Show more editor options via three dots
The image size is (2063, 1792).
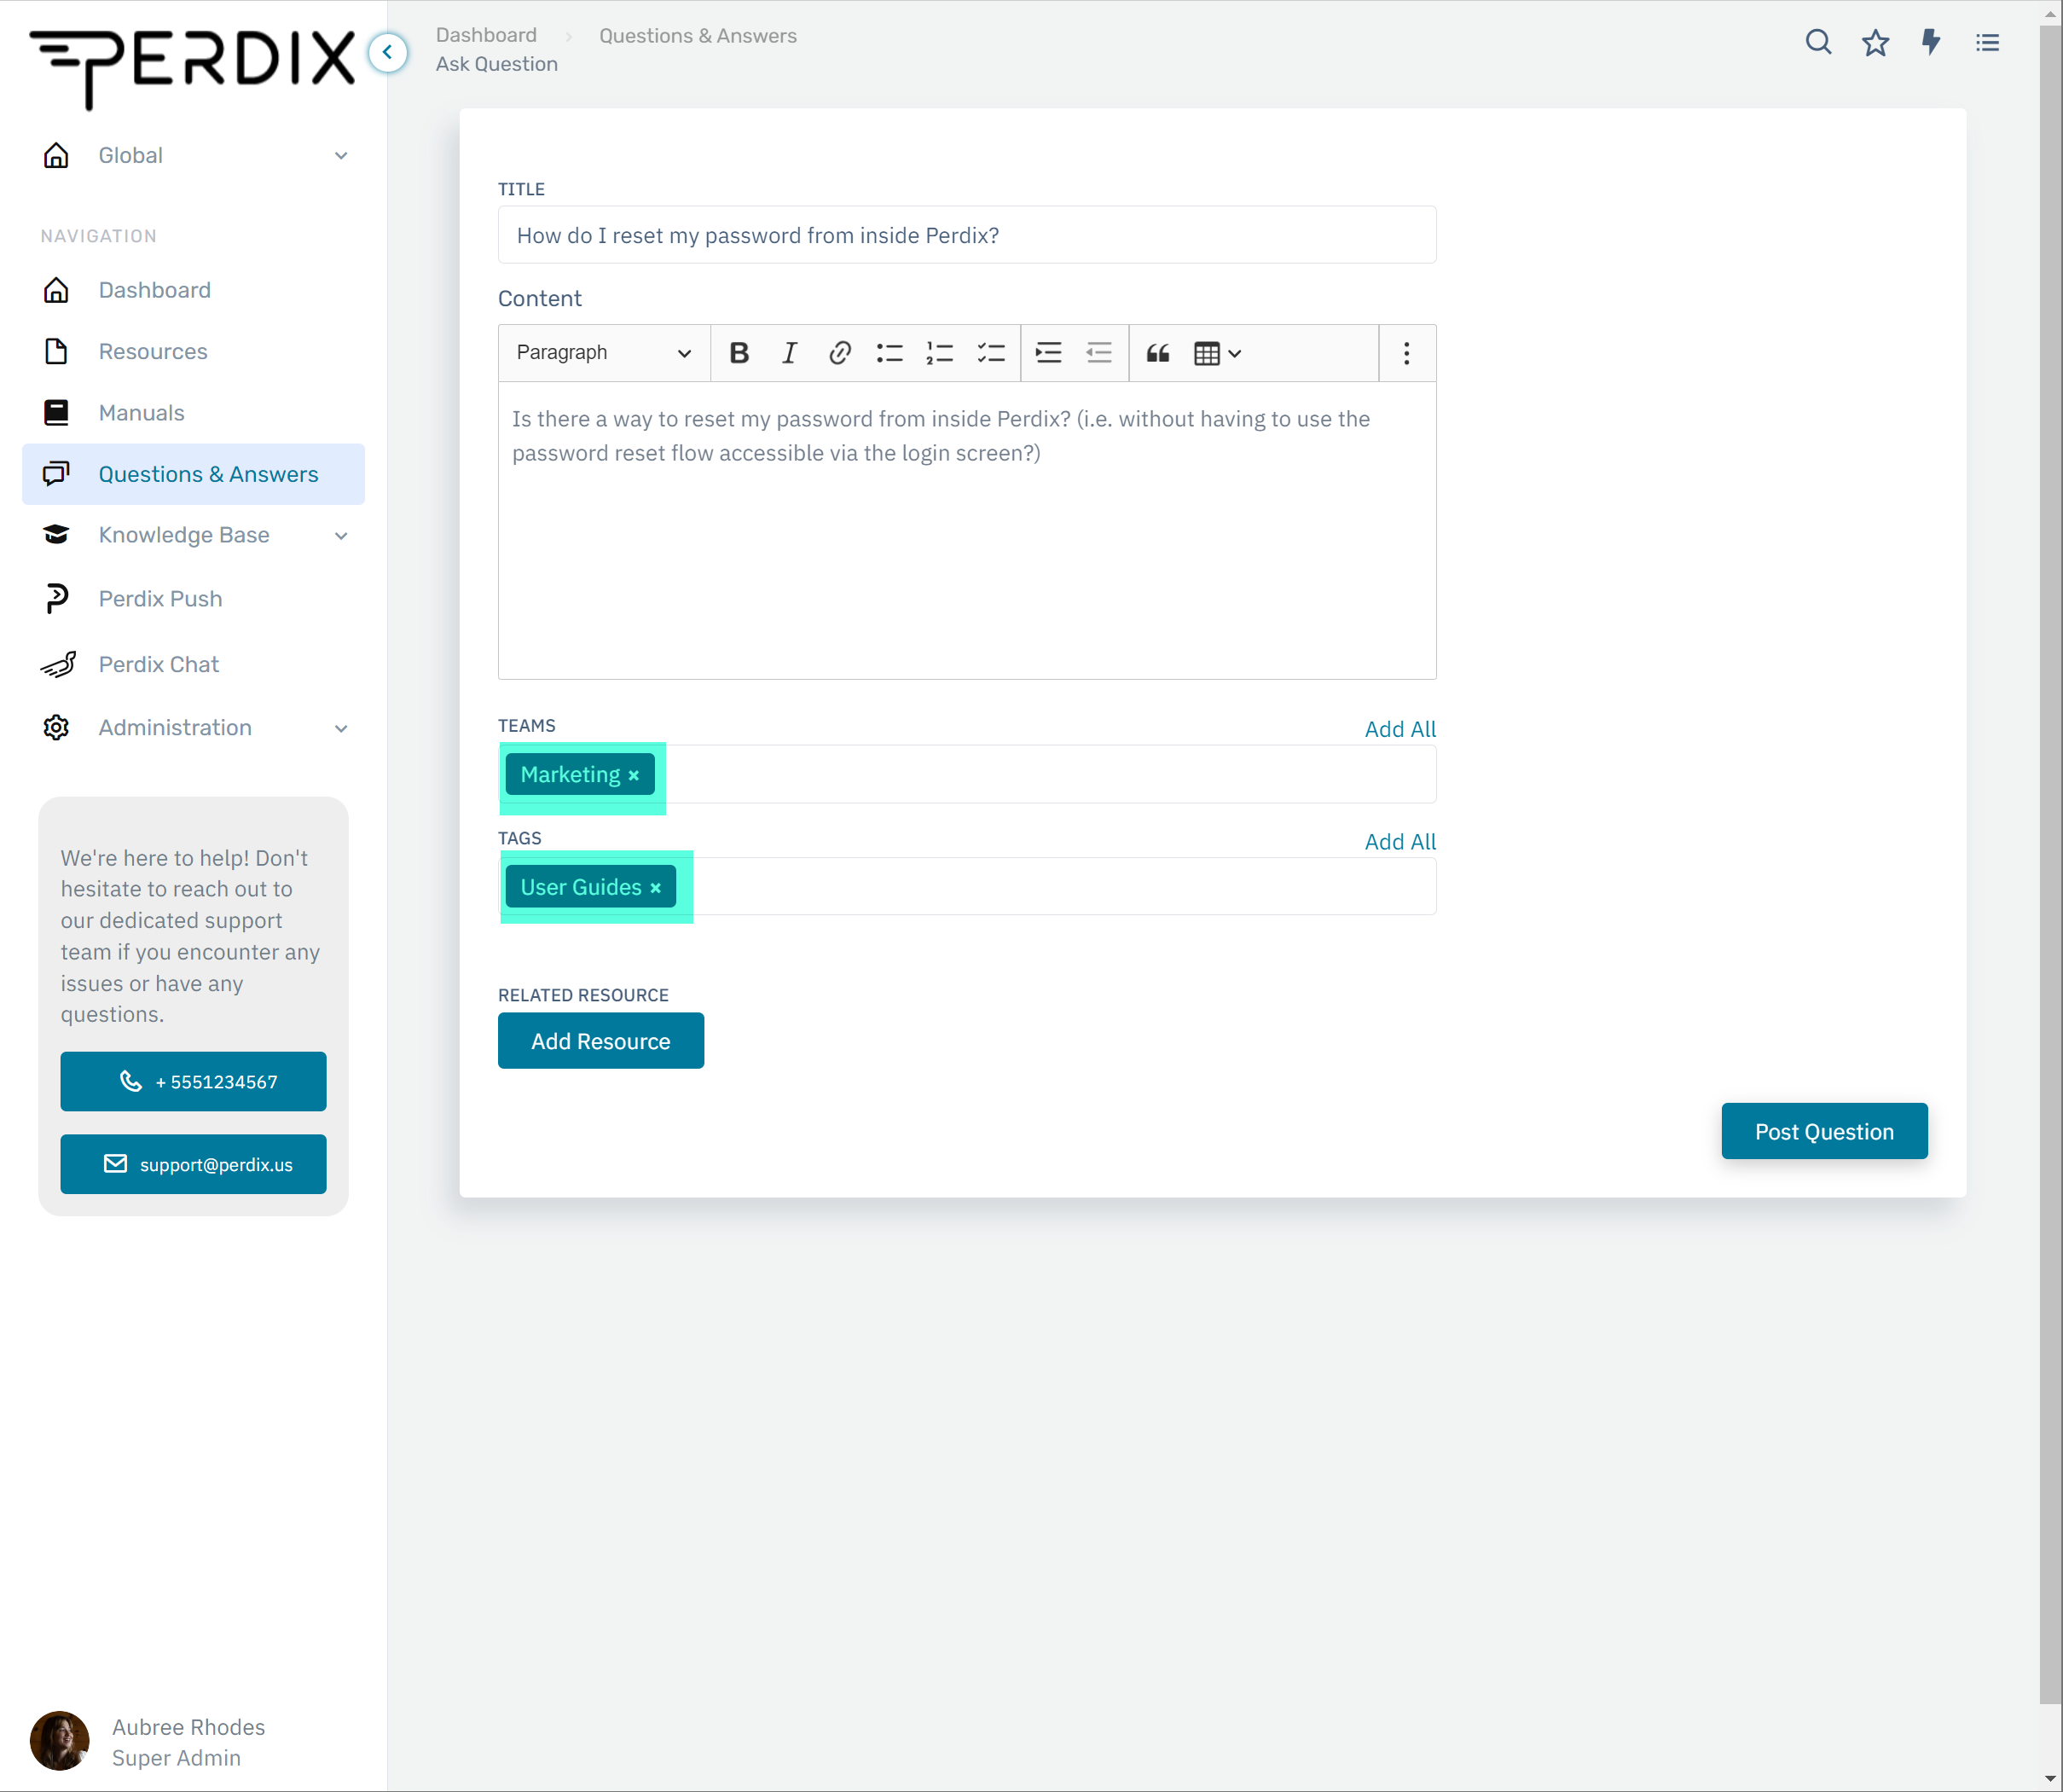[x=1406, y=353]
